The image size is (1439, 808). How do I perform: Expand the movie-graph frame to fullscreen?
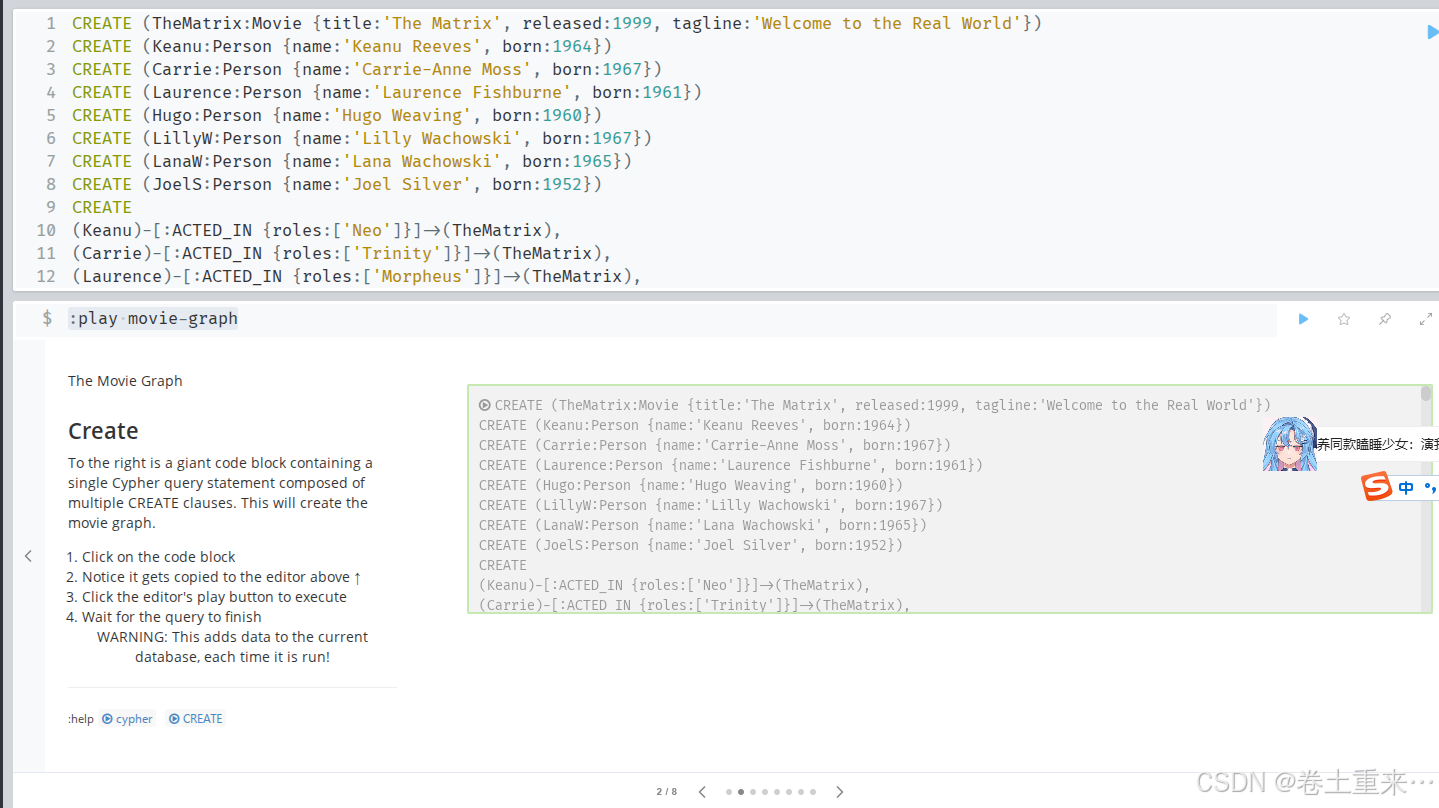(1426, 319)
